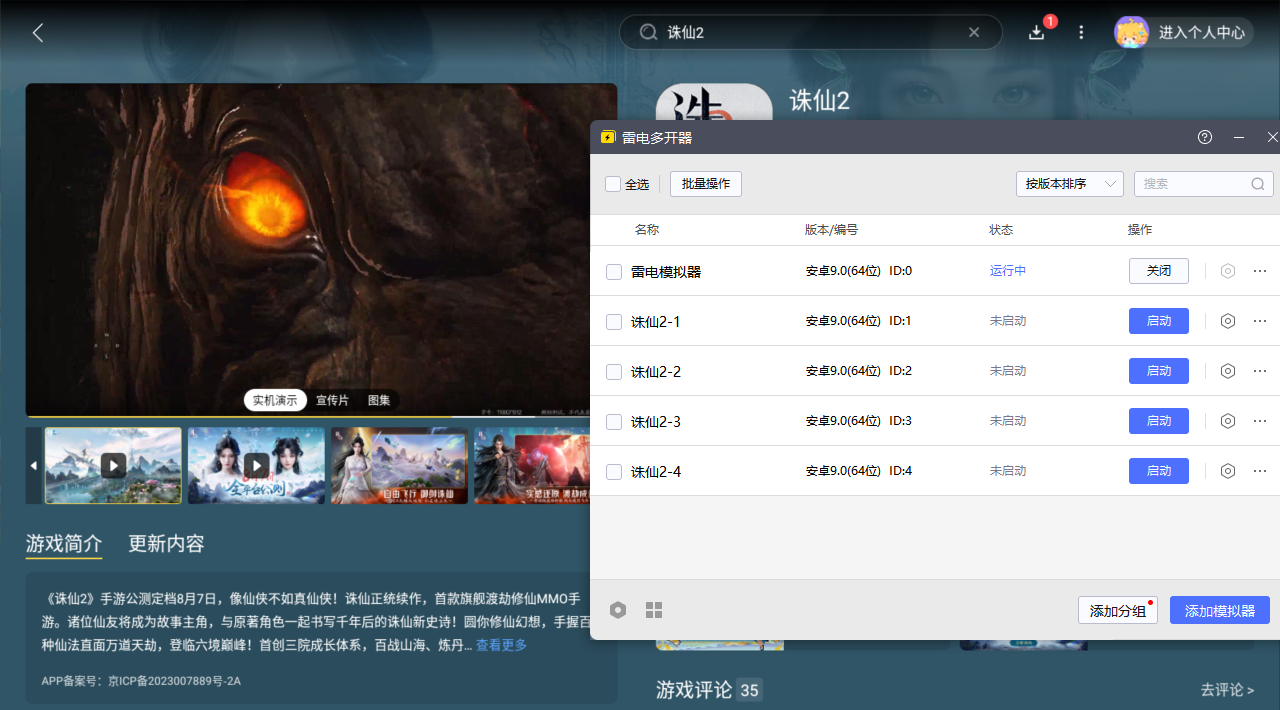1280x710 pixels.
Task: Click 启动 to launch 诛仙2-1
Action: coord(1158,320)
